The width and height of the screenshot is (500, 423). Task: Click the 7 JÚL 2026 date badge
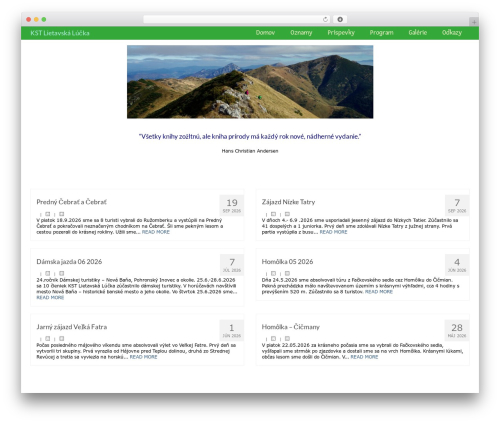[x=232, y=265]
